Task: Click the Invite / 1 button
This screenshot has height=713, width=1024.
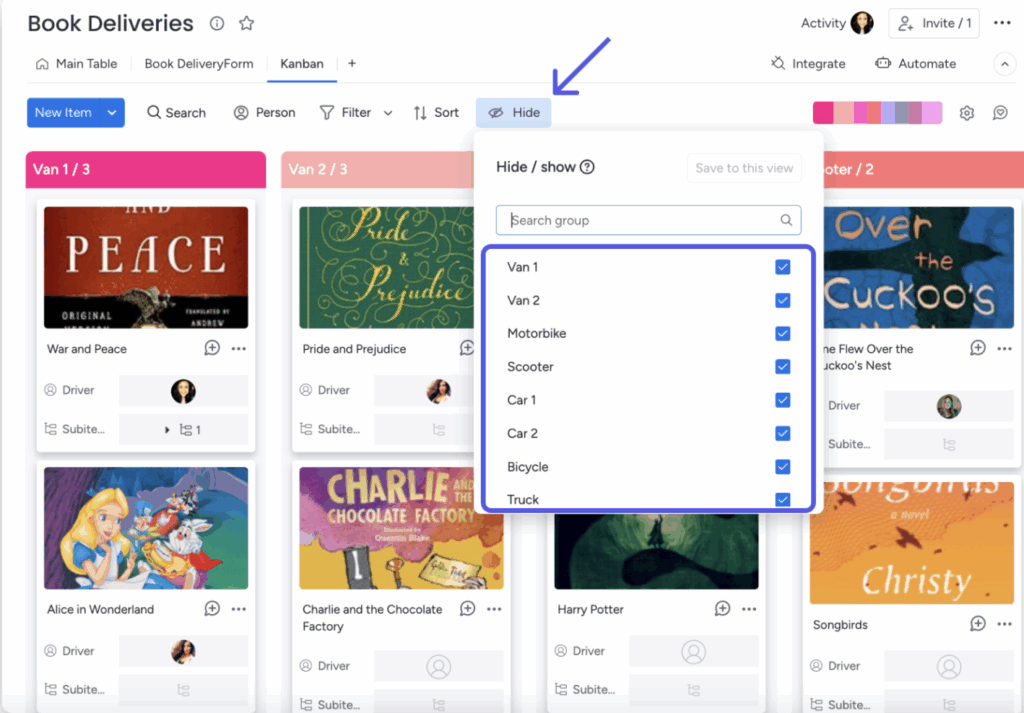Action: pyautogui.click(x=933, y=24)
